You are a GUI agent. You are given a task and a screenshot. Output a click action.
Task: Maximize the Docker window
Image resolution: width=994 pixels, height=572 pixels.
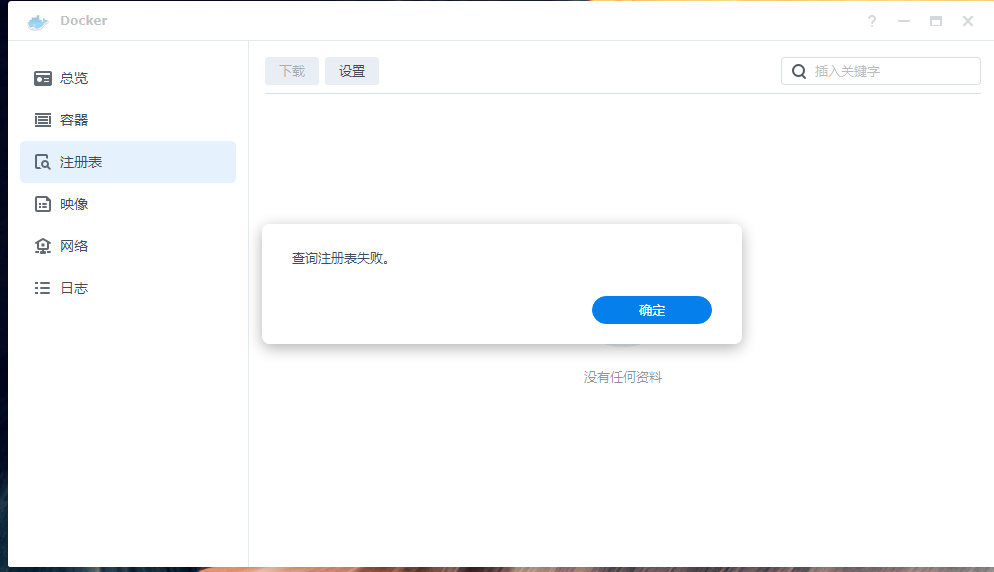tap(936, 21)
